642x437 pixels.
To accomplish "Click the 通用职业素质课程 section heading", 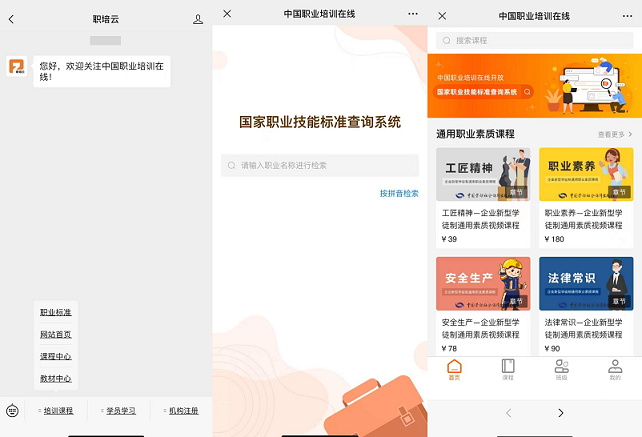I will point(475,134).
